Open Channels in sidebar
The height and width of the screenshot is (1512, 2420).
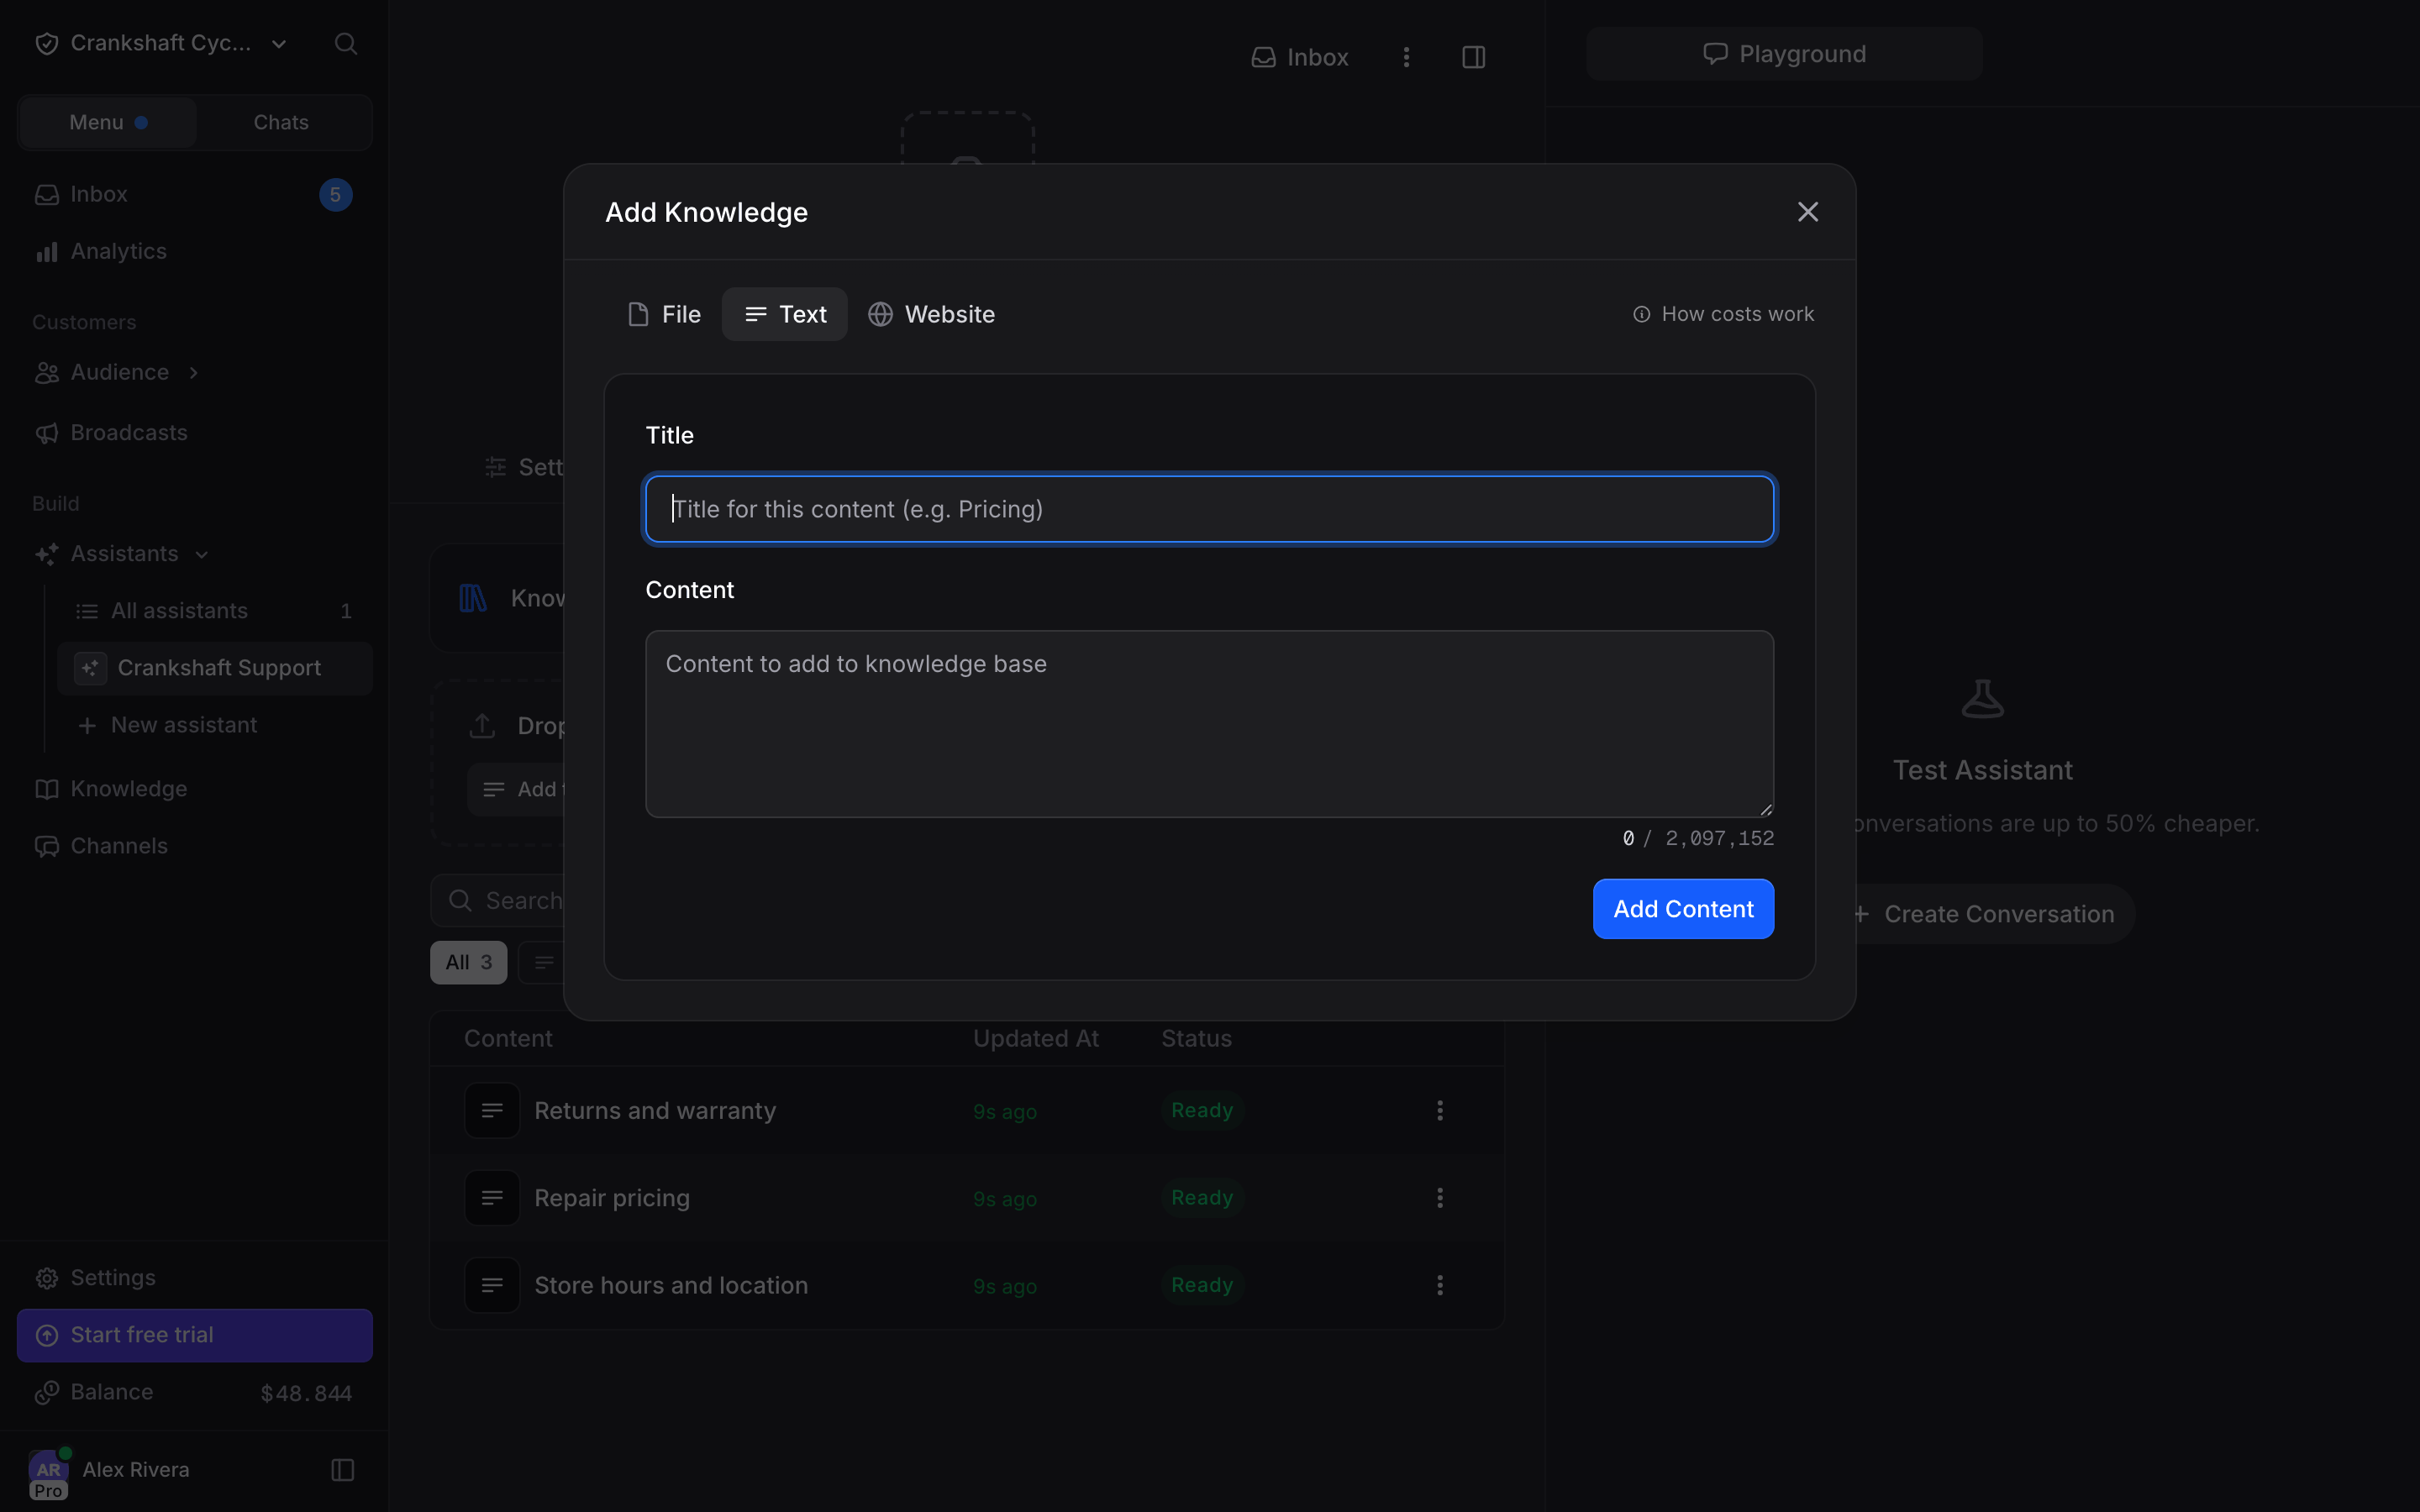pos(194,846)
